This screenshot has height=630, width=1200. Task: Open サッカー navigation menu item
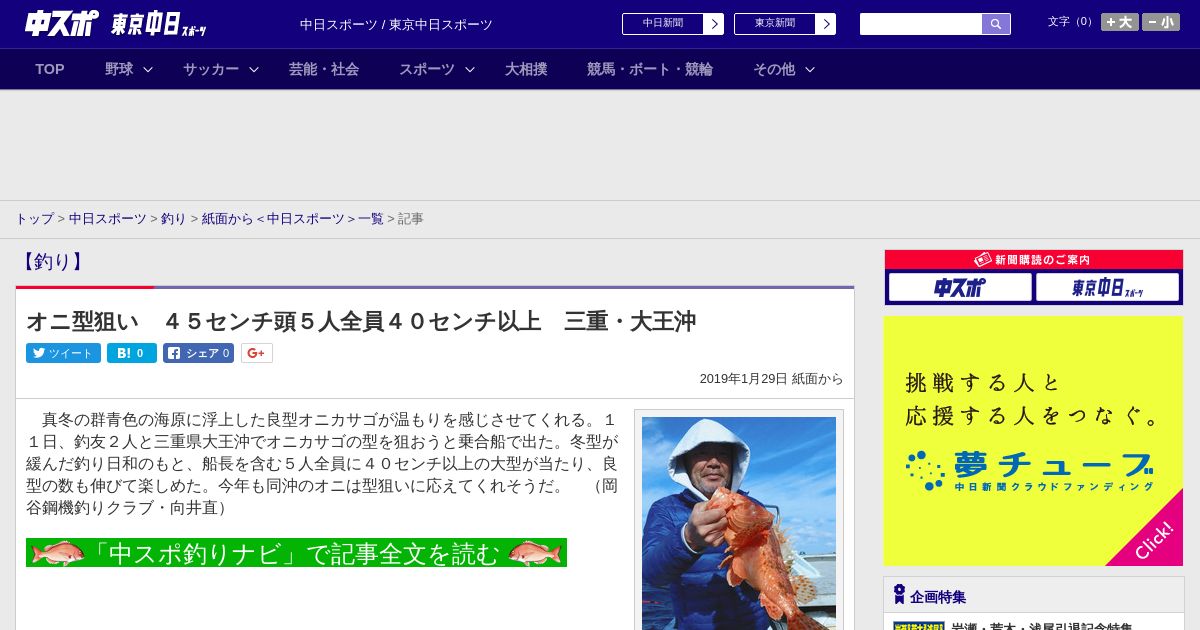pos(211,69)
